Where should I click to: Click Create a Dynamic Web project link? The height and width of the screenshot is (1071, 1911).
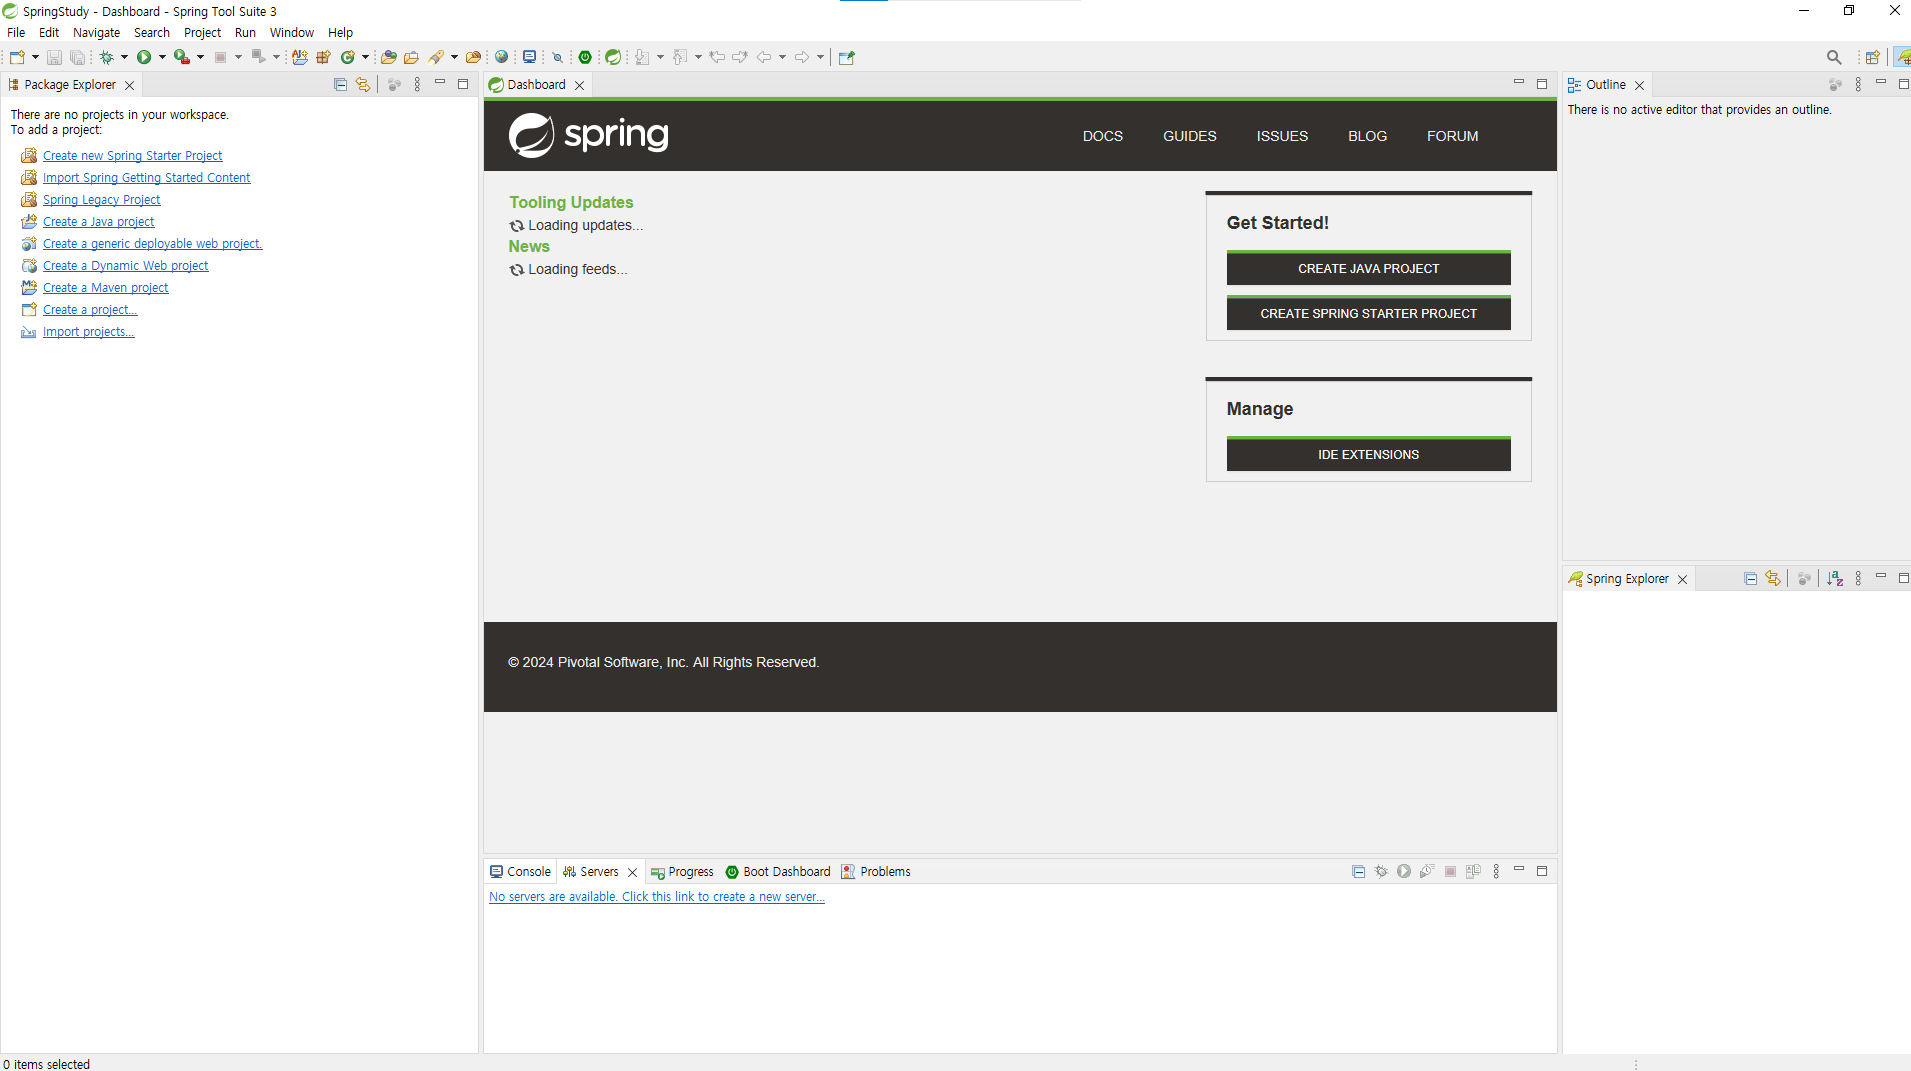[x=125, y=266]
